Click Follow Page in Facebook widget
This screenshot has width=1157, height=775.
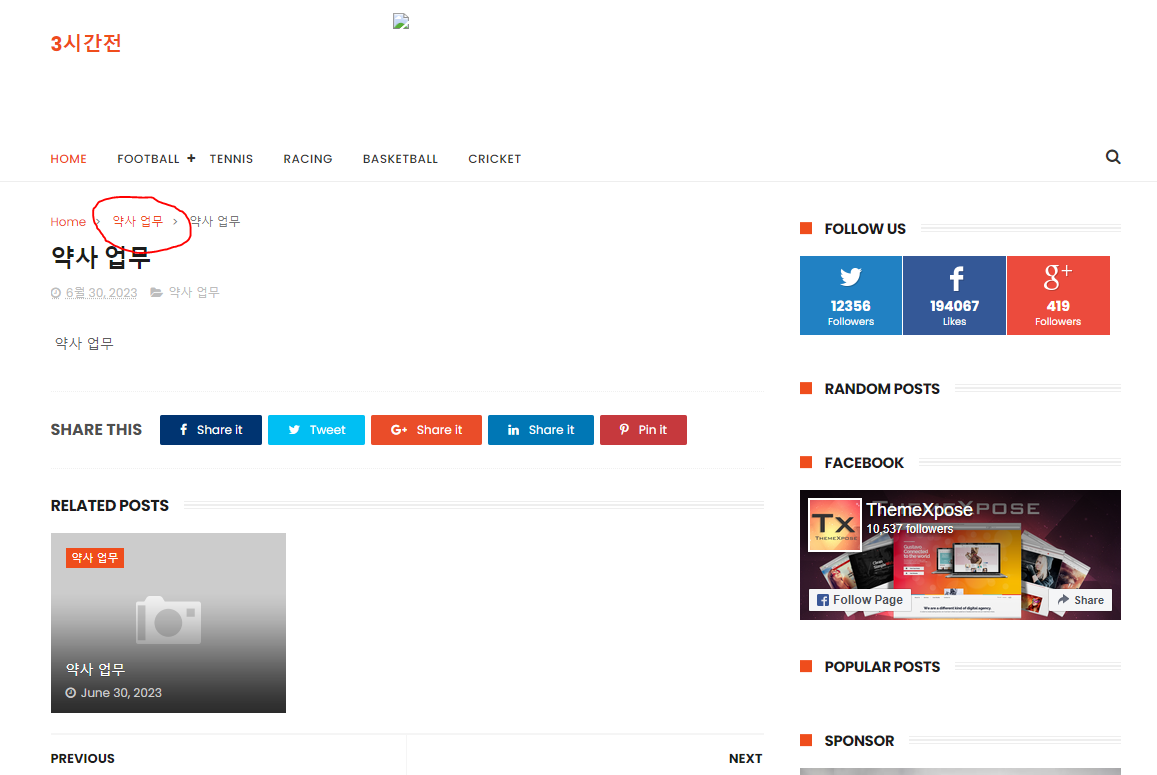tap(860, 600)
